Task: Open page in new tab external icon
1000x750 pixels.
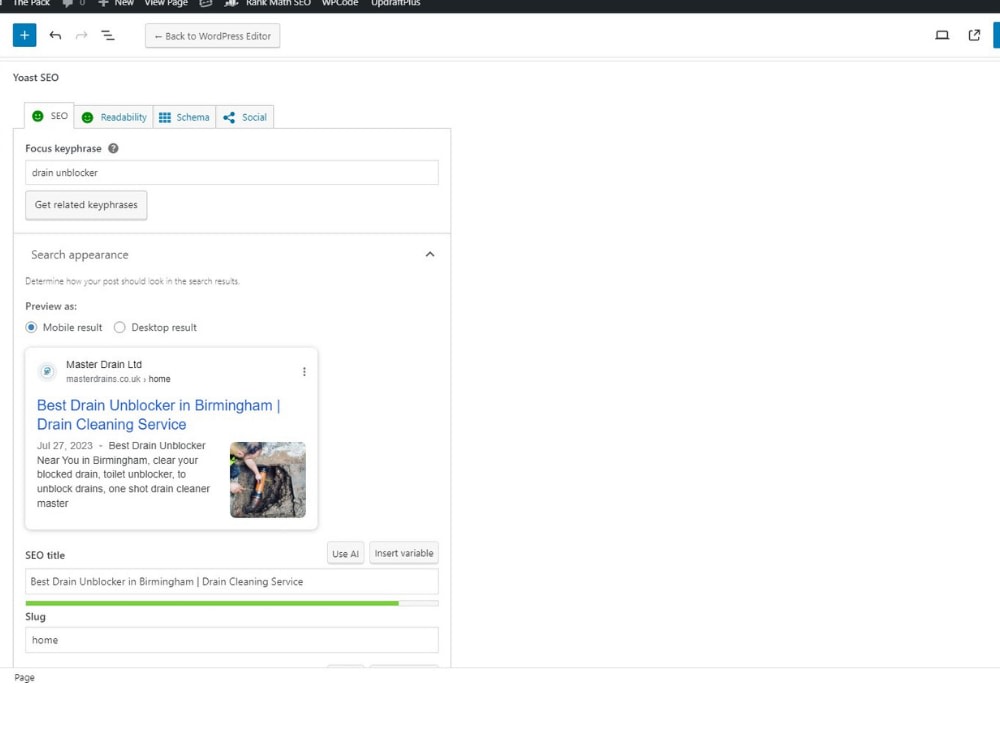Action: [974, 36]
